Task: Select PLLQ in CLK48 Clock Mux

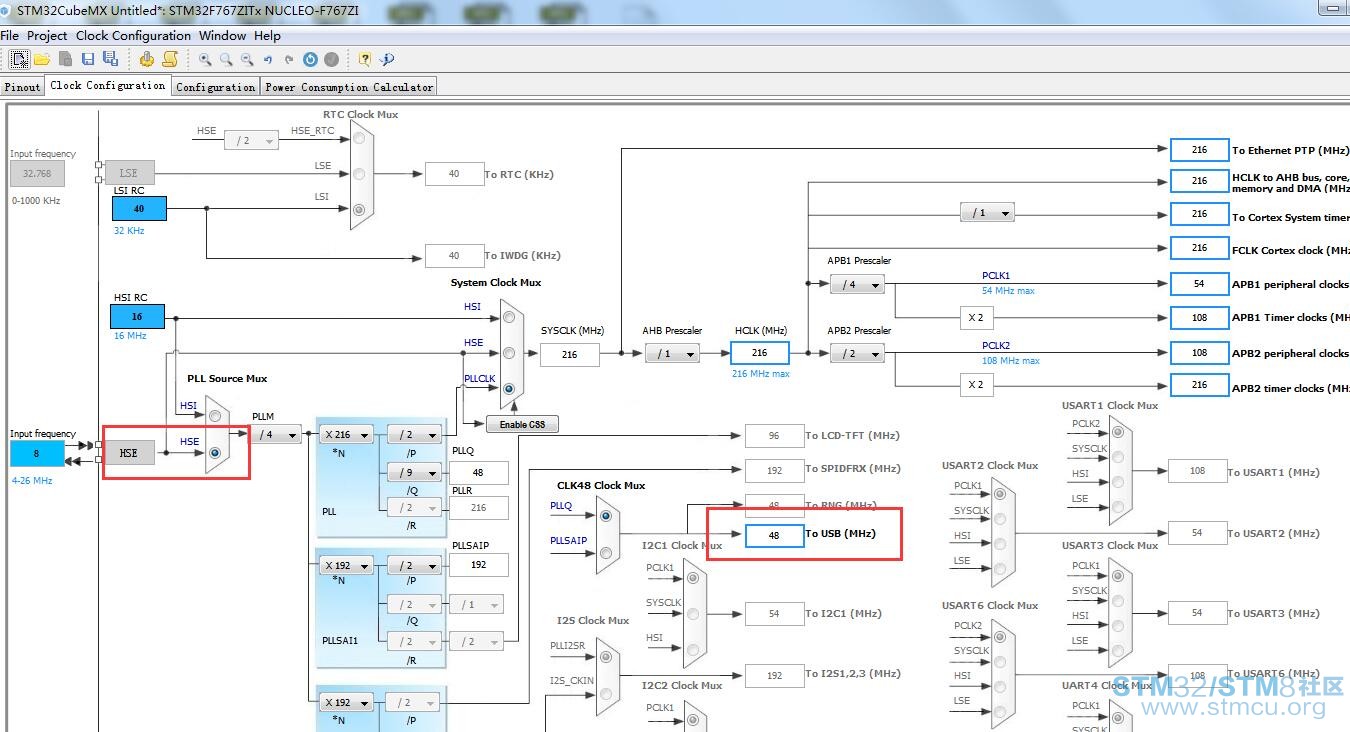Action: [606, 516]
